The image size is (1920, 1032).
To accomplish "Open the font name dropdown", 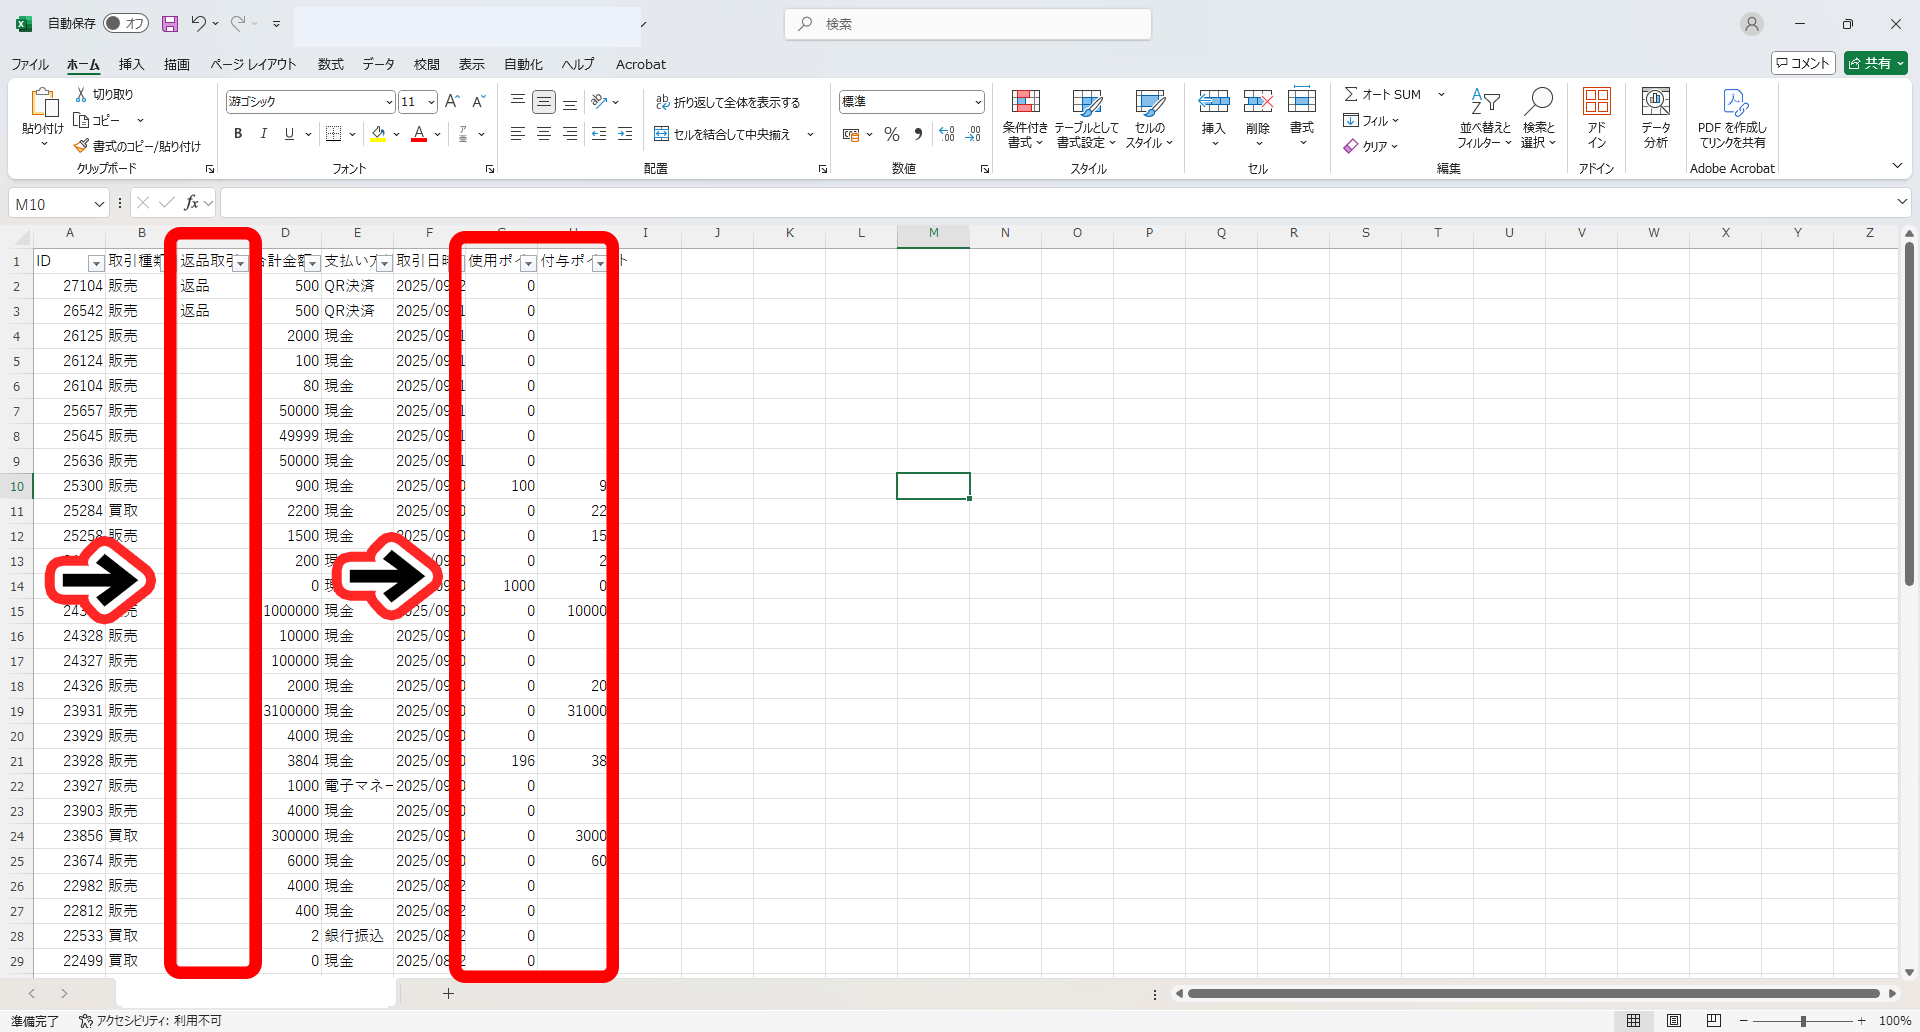I will pos(389,102).
